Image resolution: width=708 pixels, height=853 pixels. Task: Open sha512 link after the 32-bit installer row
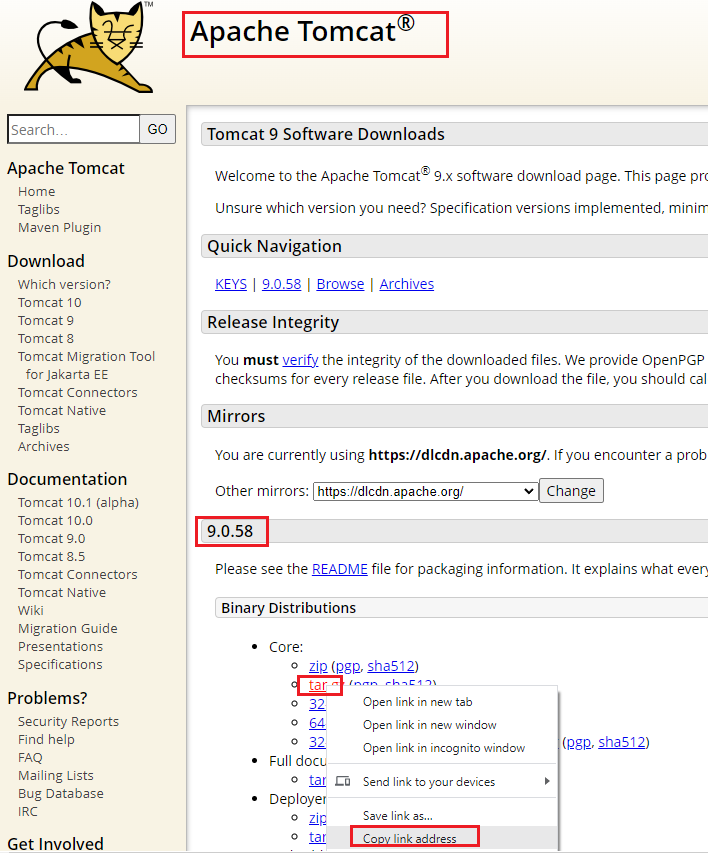pos(621,742)
